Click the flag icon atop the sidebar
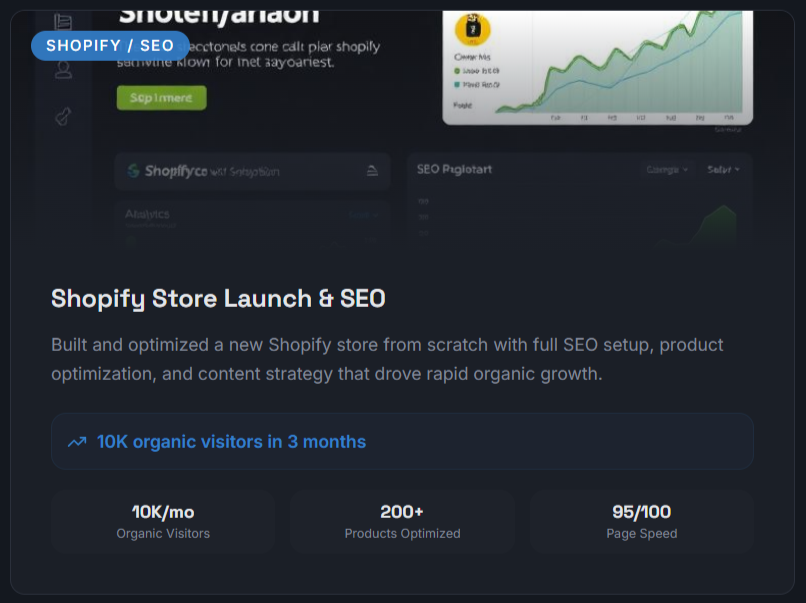This screenshot has width=806, height=603. click(63, 22)
